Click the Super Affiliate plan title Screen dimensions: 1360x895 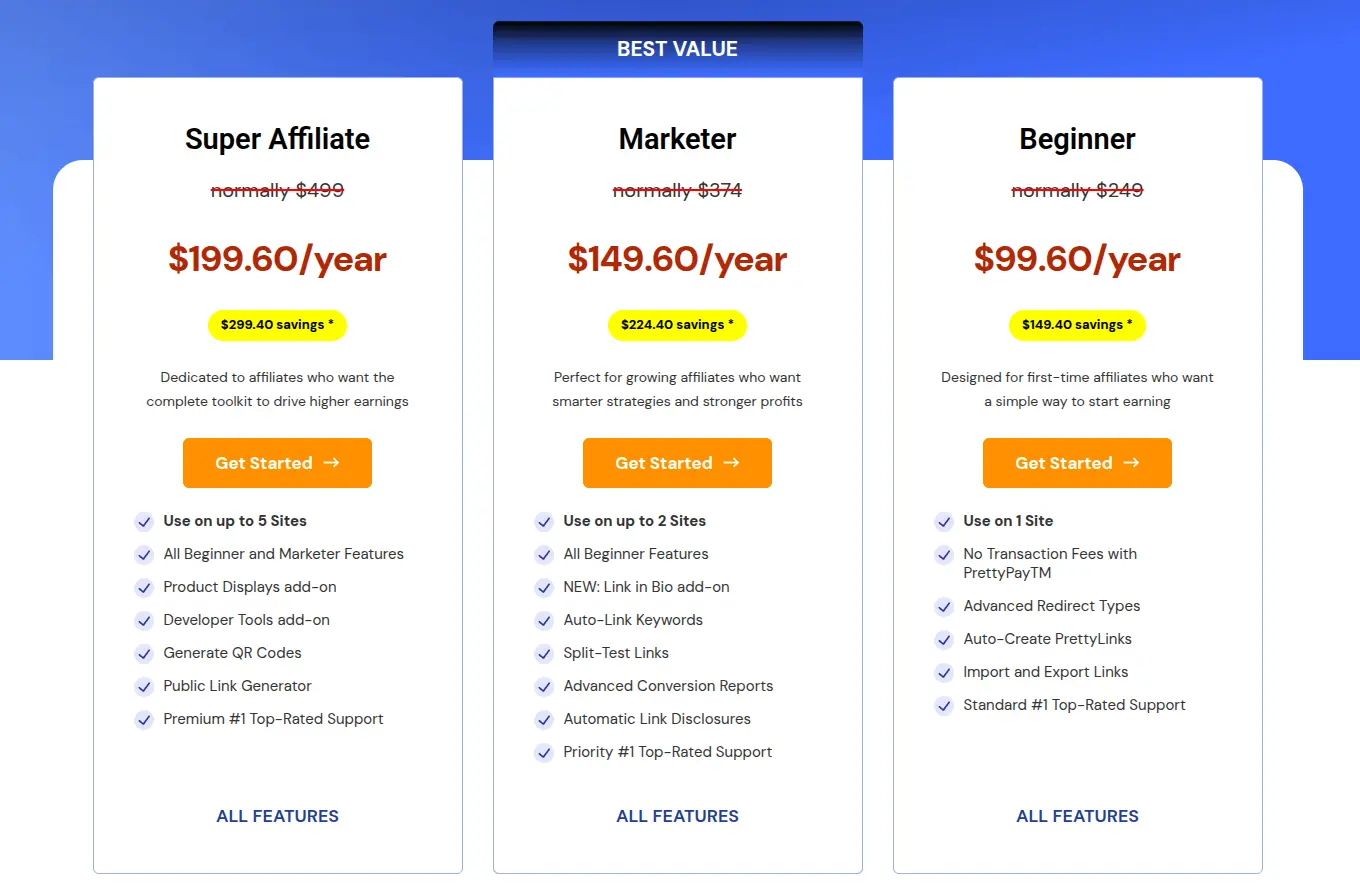click(x=277, y=139)
